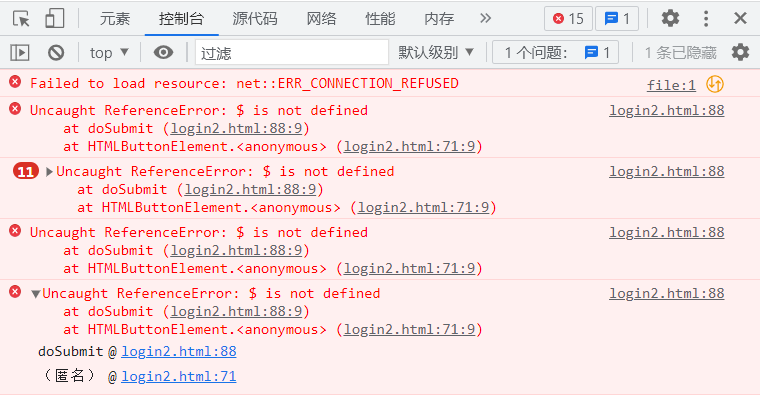
Task: Switch to the 网络 tab
Action: pos(321,18)
